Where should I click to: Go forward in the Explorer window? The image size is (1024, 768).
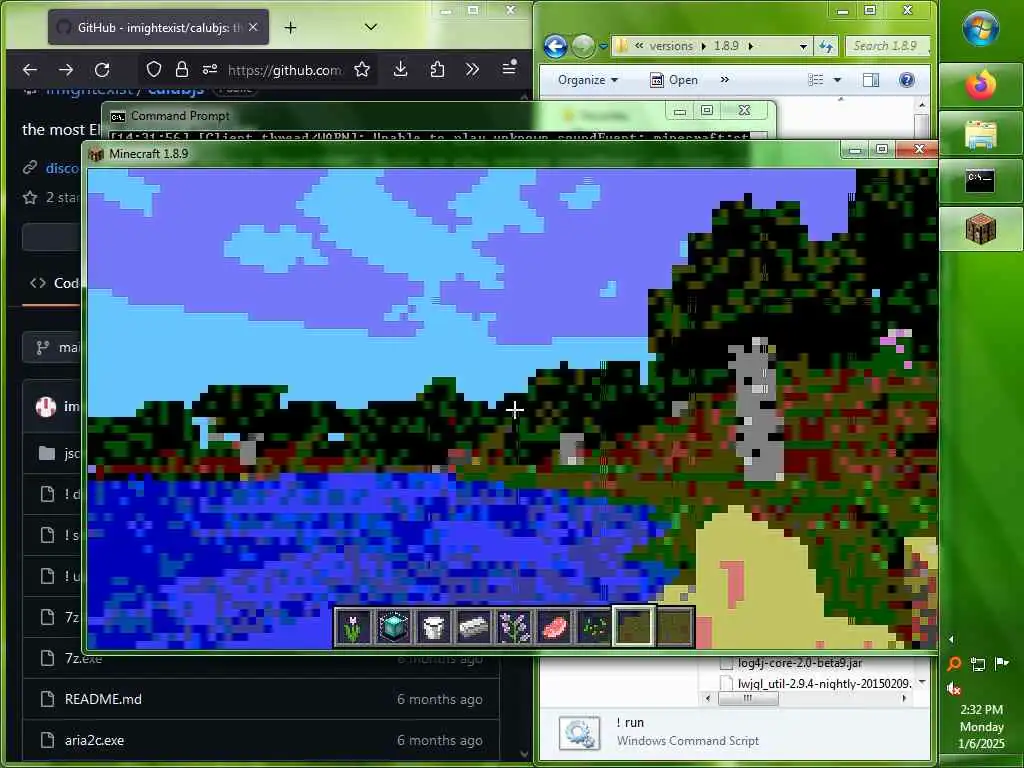[583, 46]
